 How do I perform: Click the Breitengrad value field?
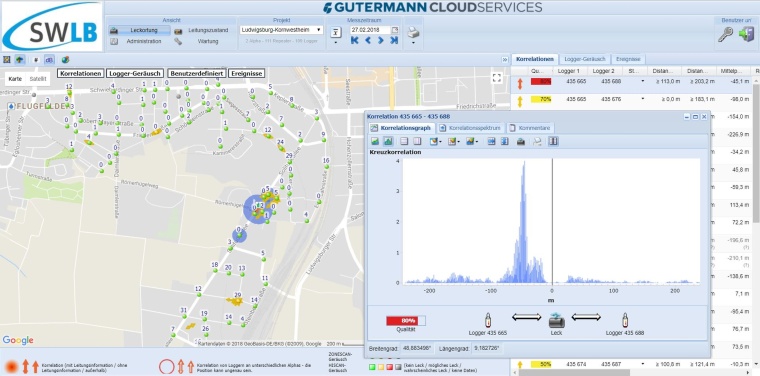(x=417, y=348)
